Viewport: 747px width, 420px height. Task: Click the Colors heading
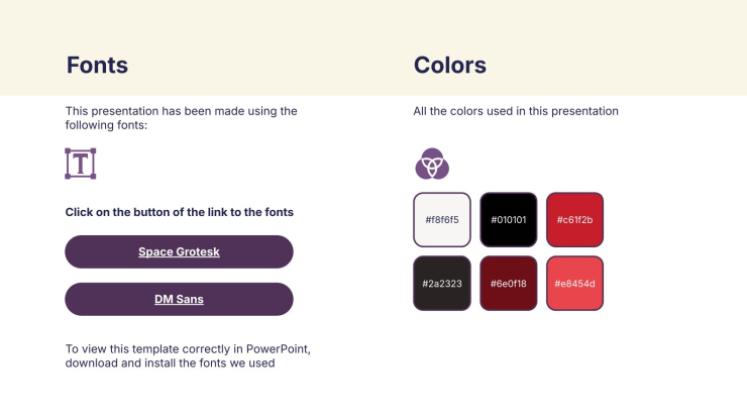pyautogui.click(x=450, y=66)
